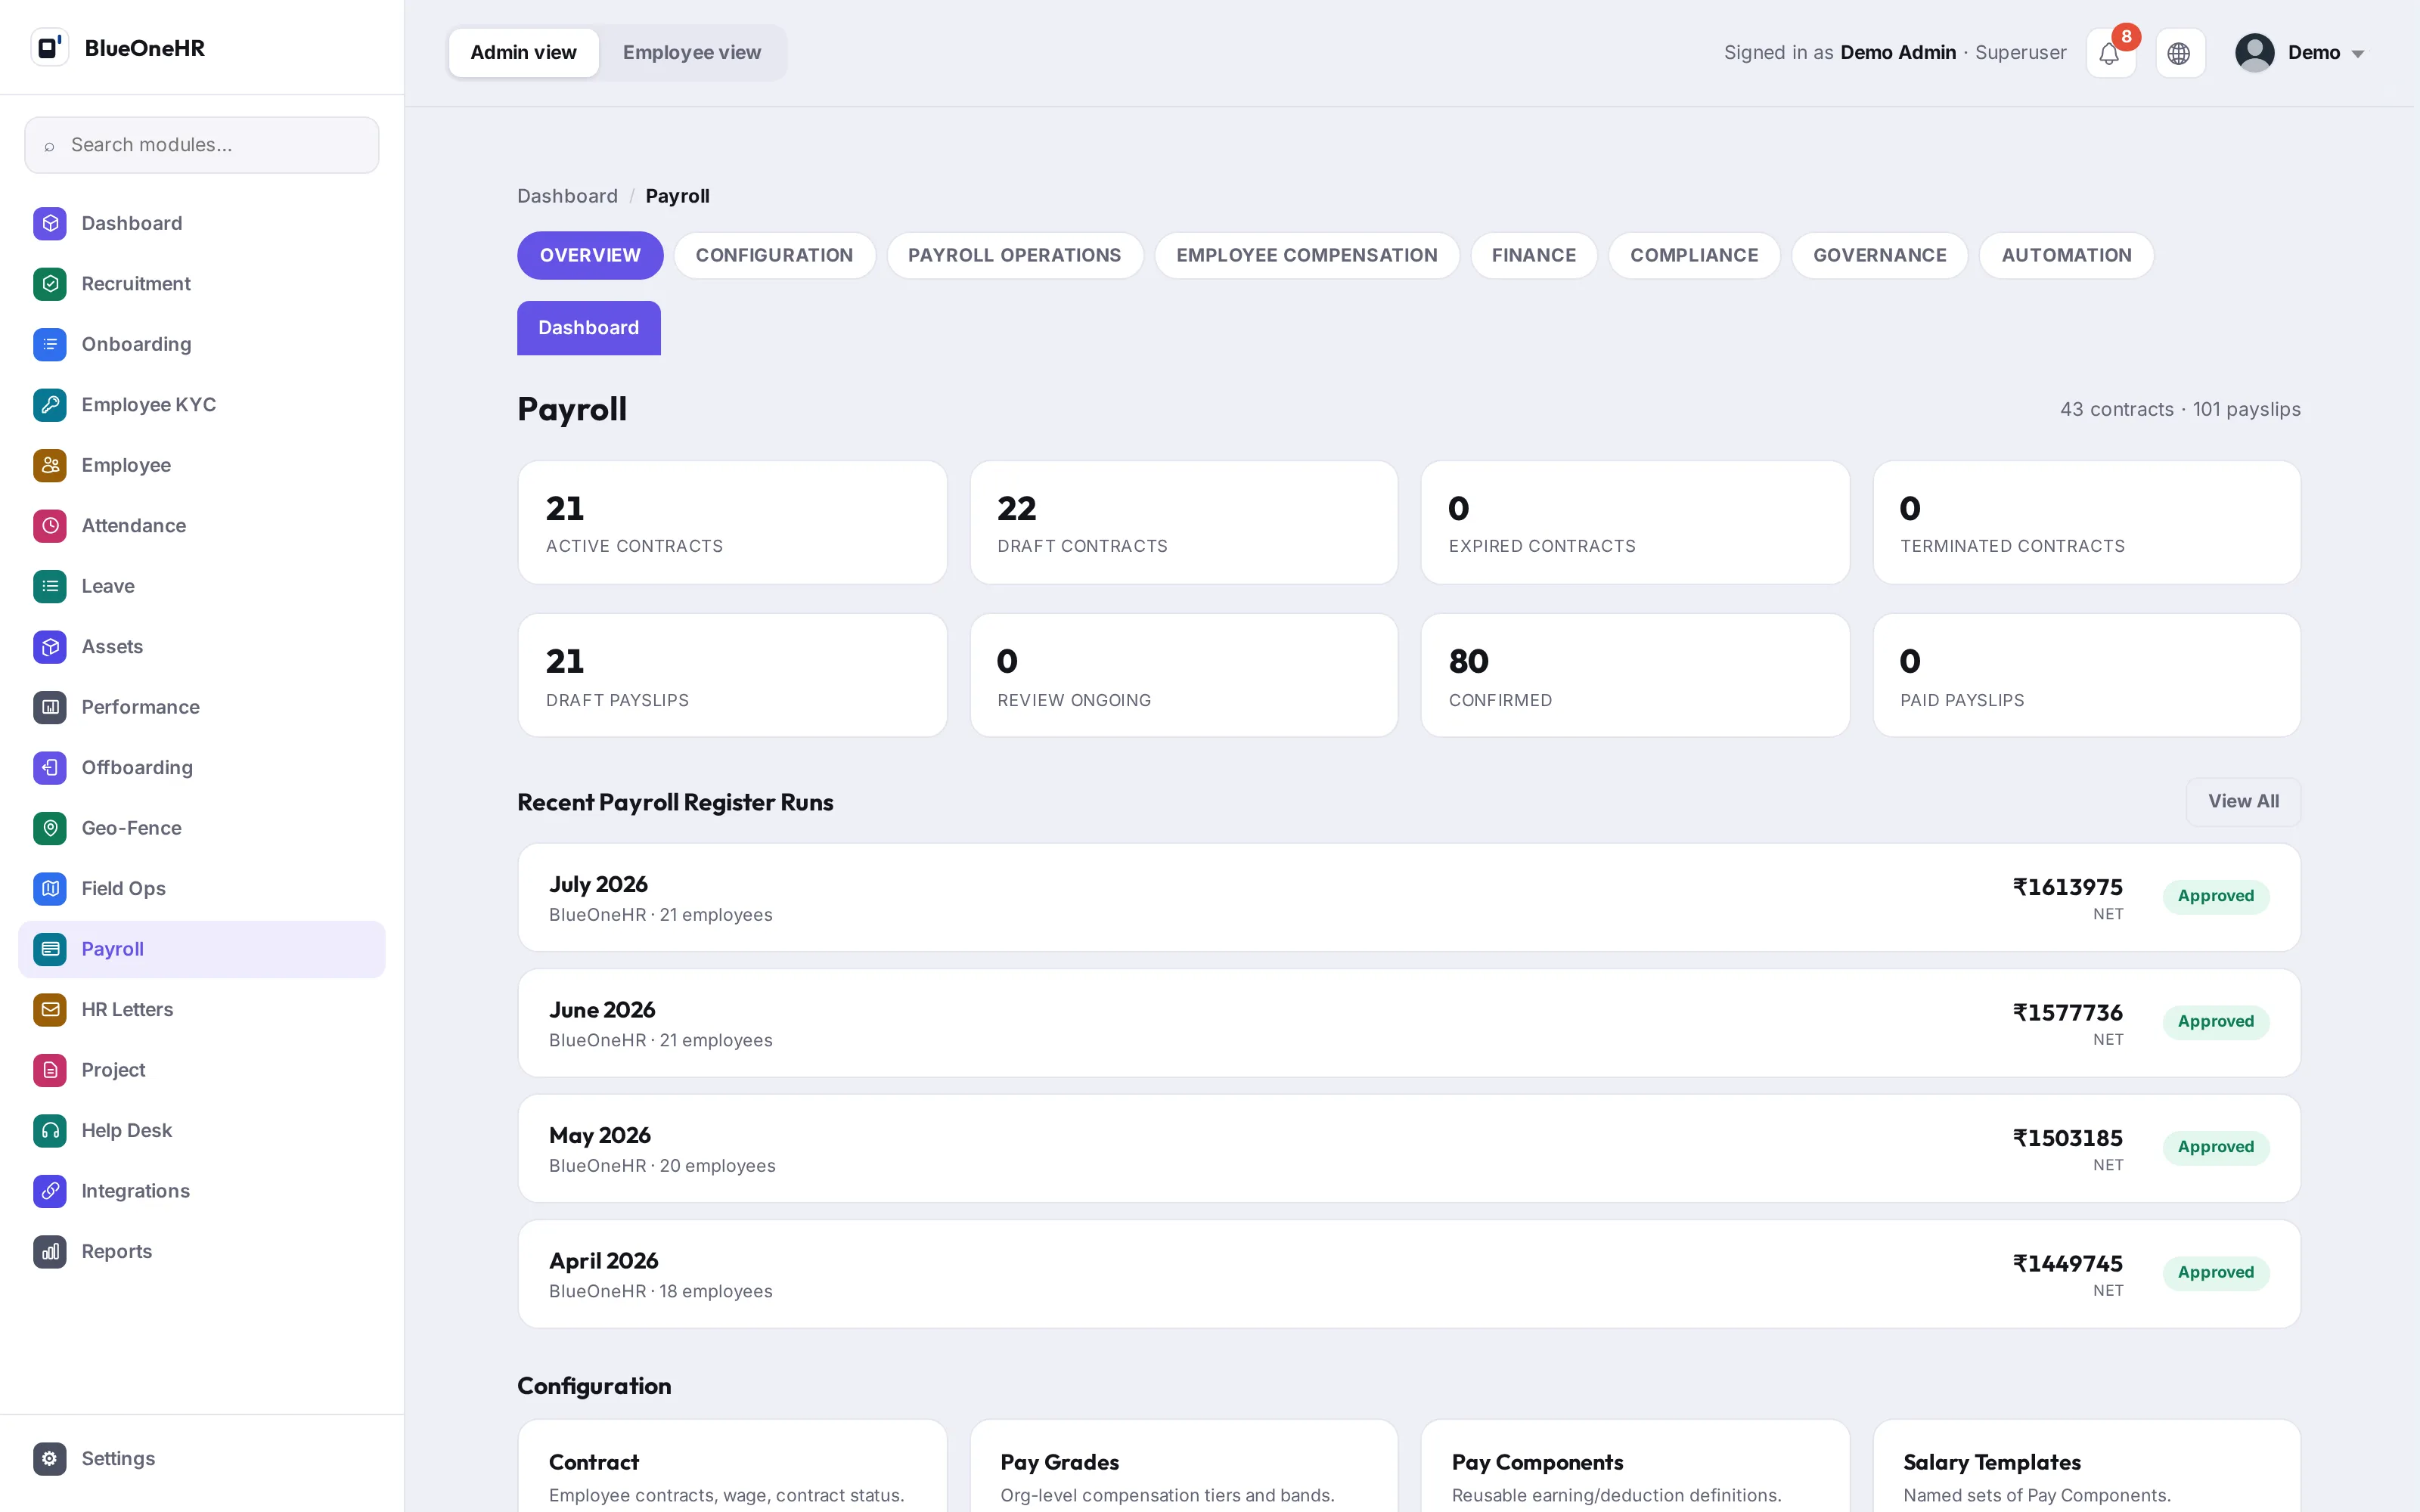Open the Settings gear icon
Image resolution: width=2420 pixels, height=1512 pixels.
tap(50, 1459)
